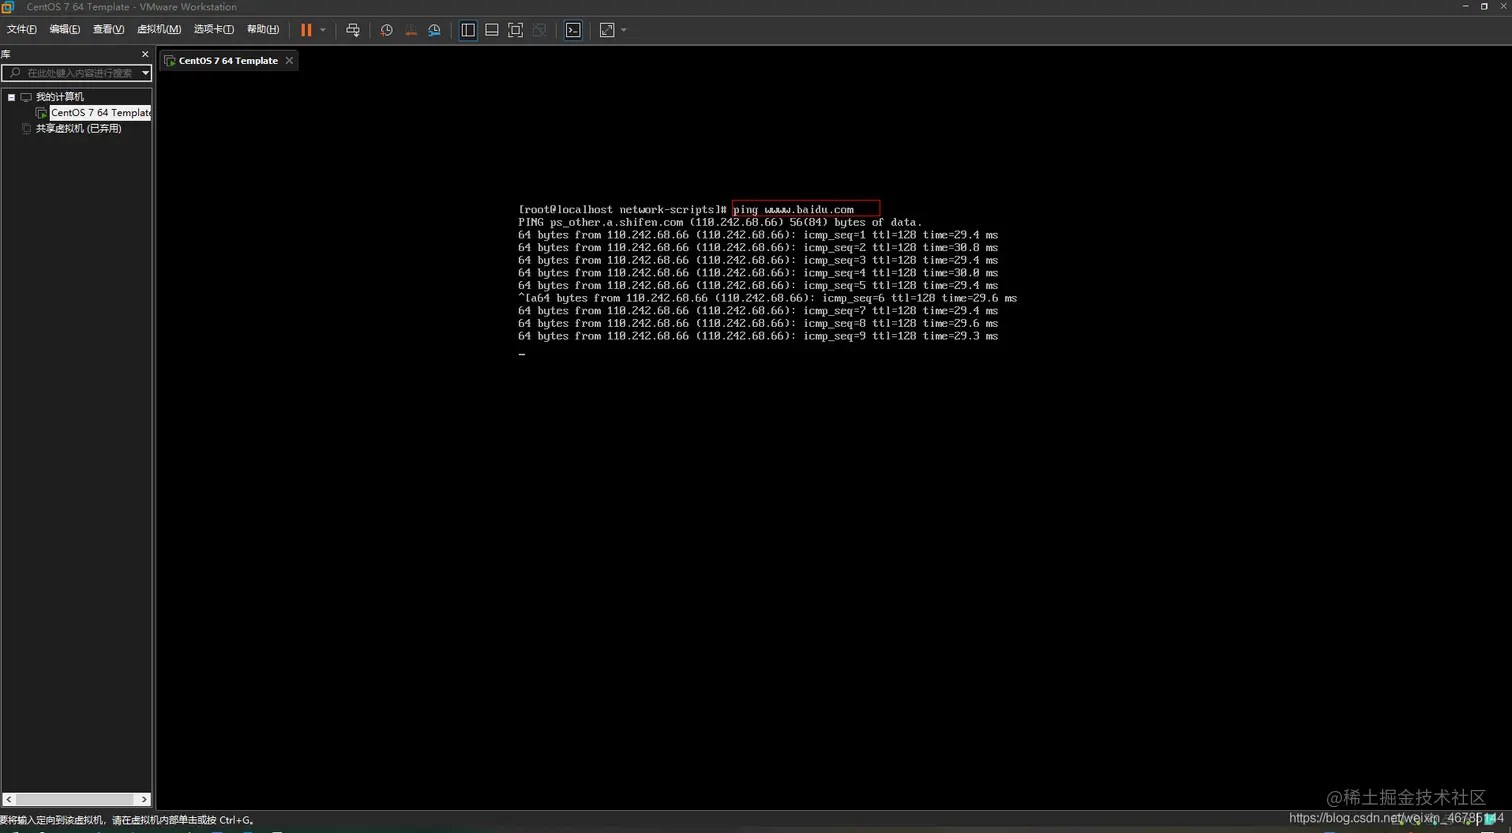Click the Pause virtual machine icon

pos(306,30)
